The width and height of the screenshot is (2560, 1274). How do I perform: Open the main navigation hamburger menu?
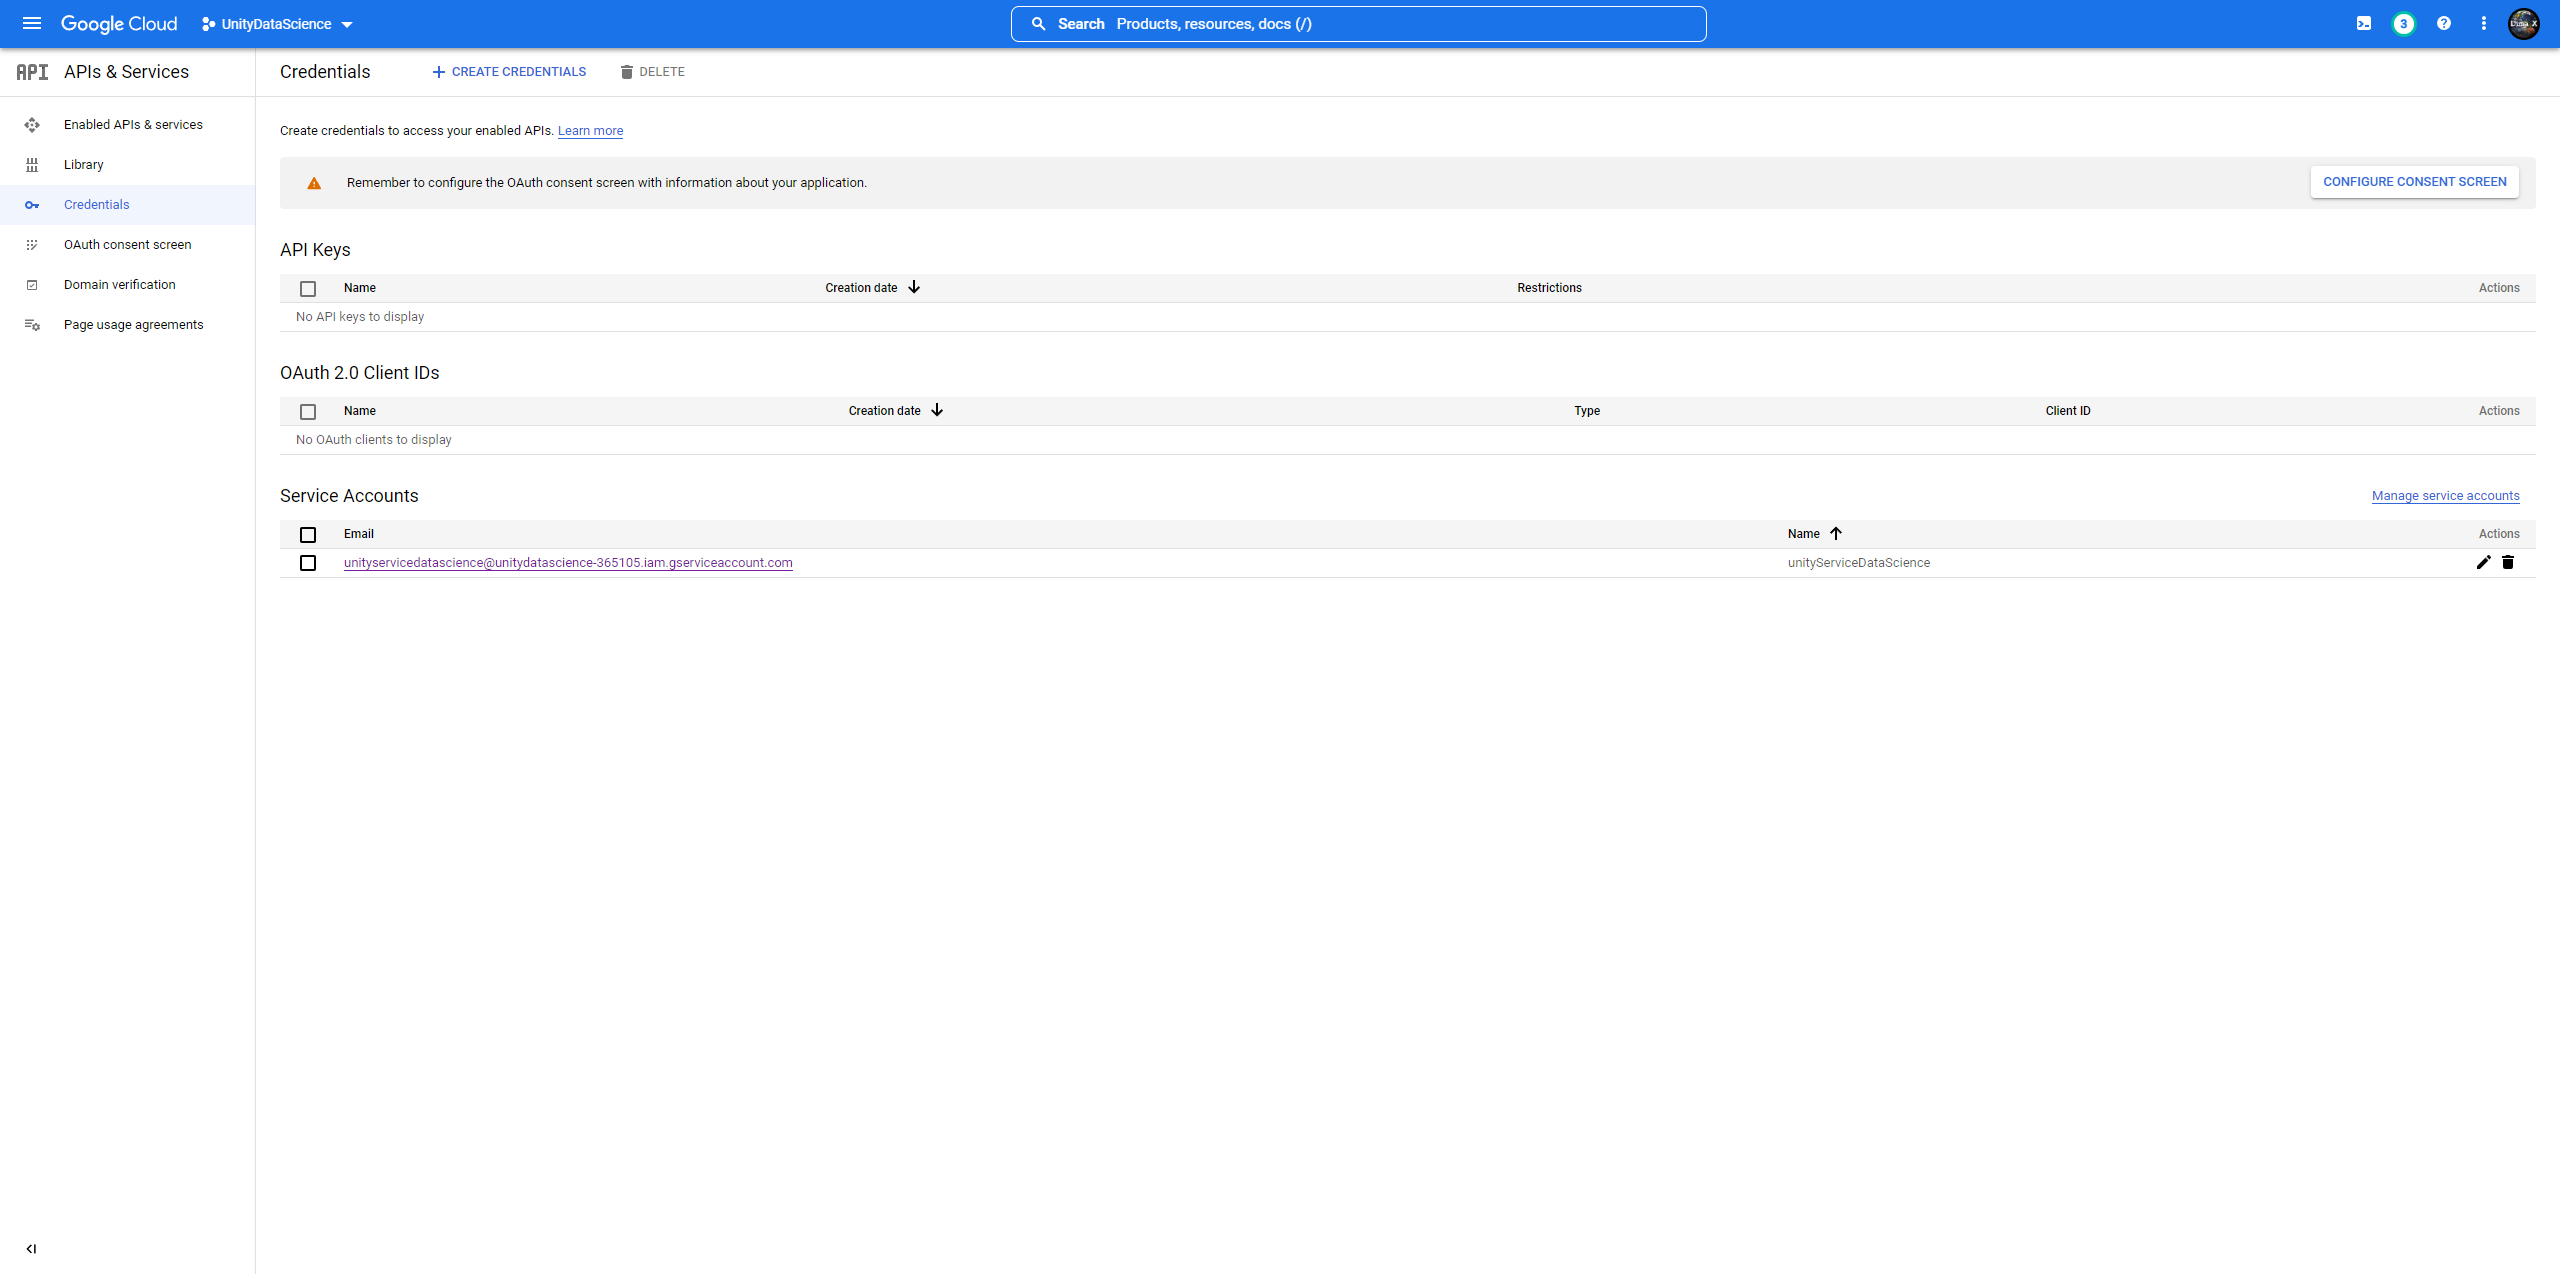[x=32, y=23]
